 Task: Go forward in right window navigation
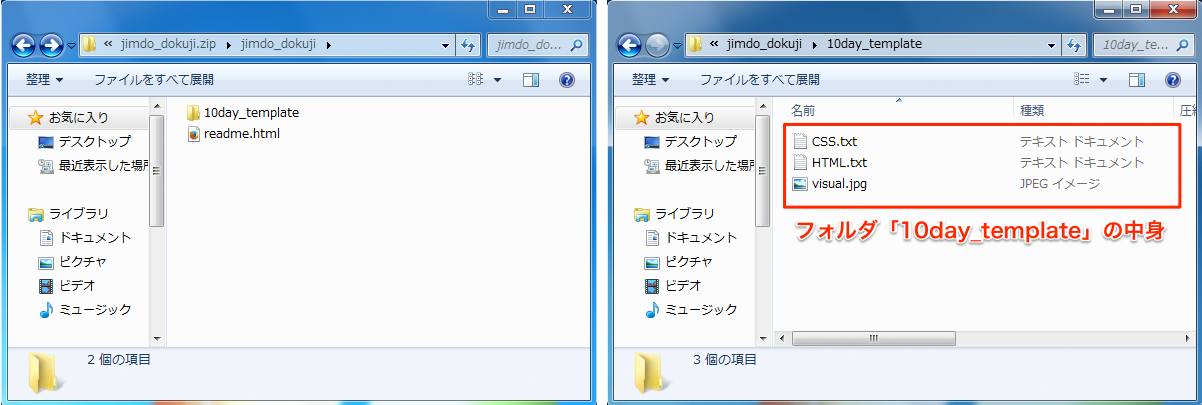coord(656,45)
